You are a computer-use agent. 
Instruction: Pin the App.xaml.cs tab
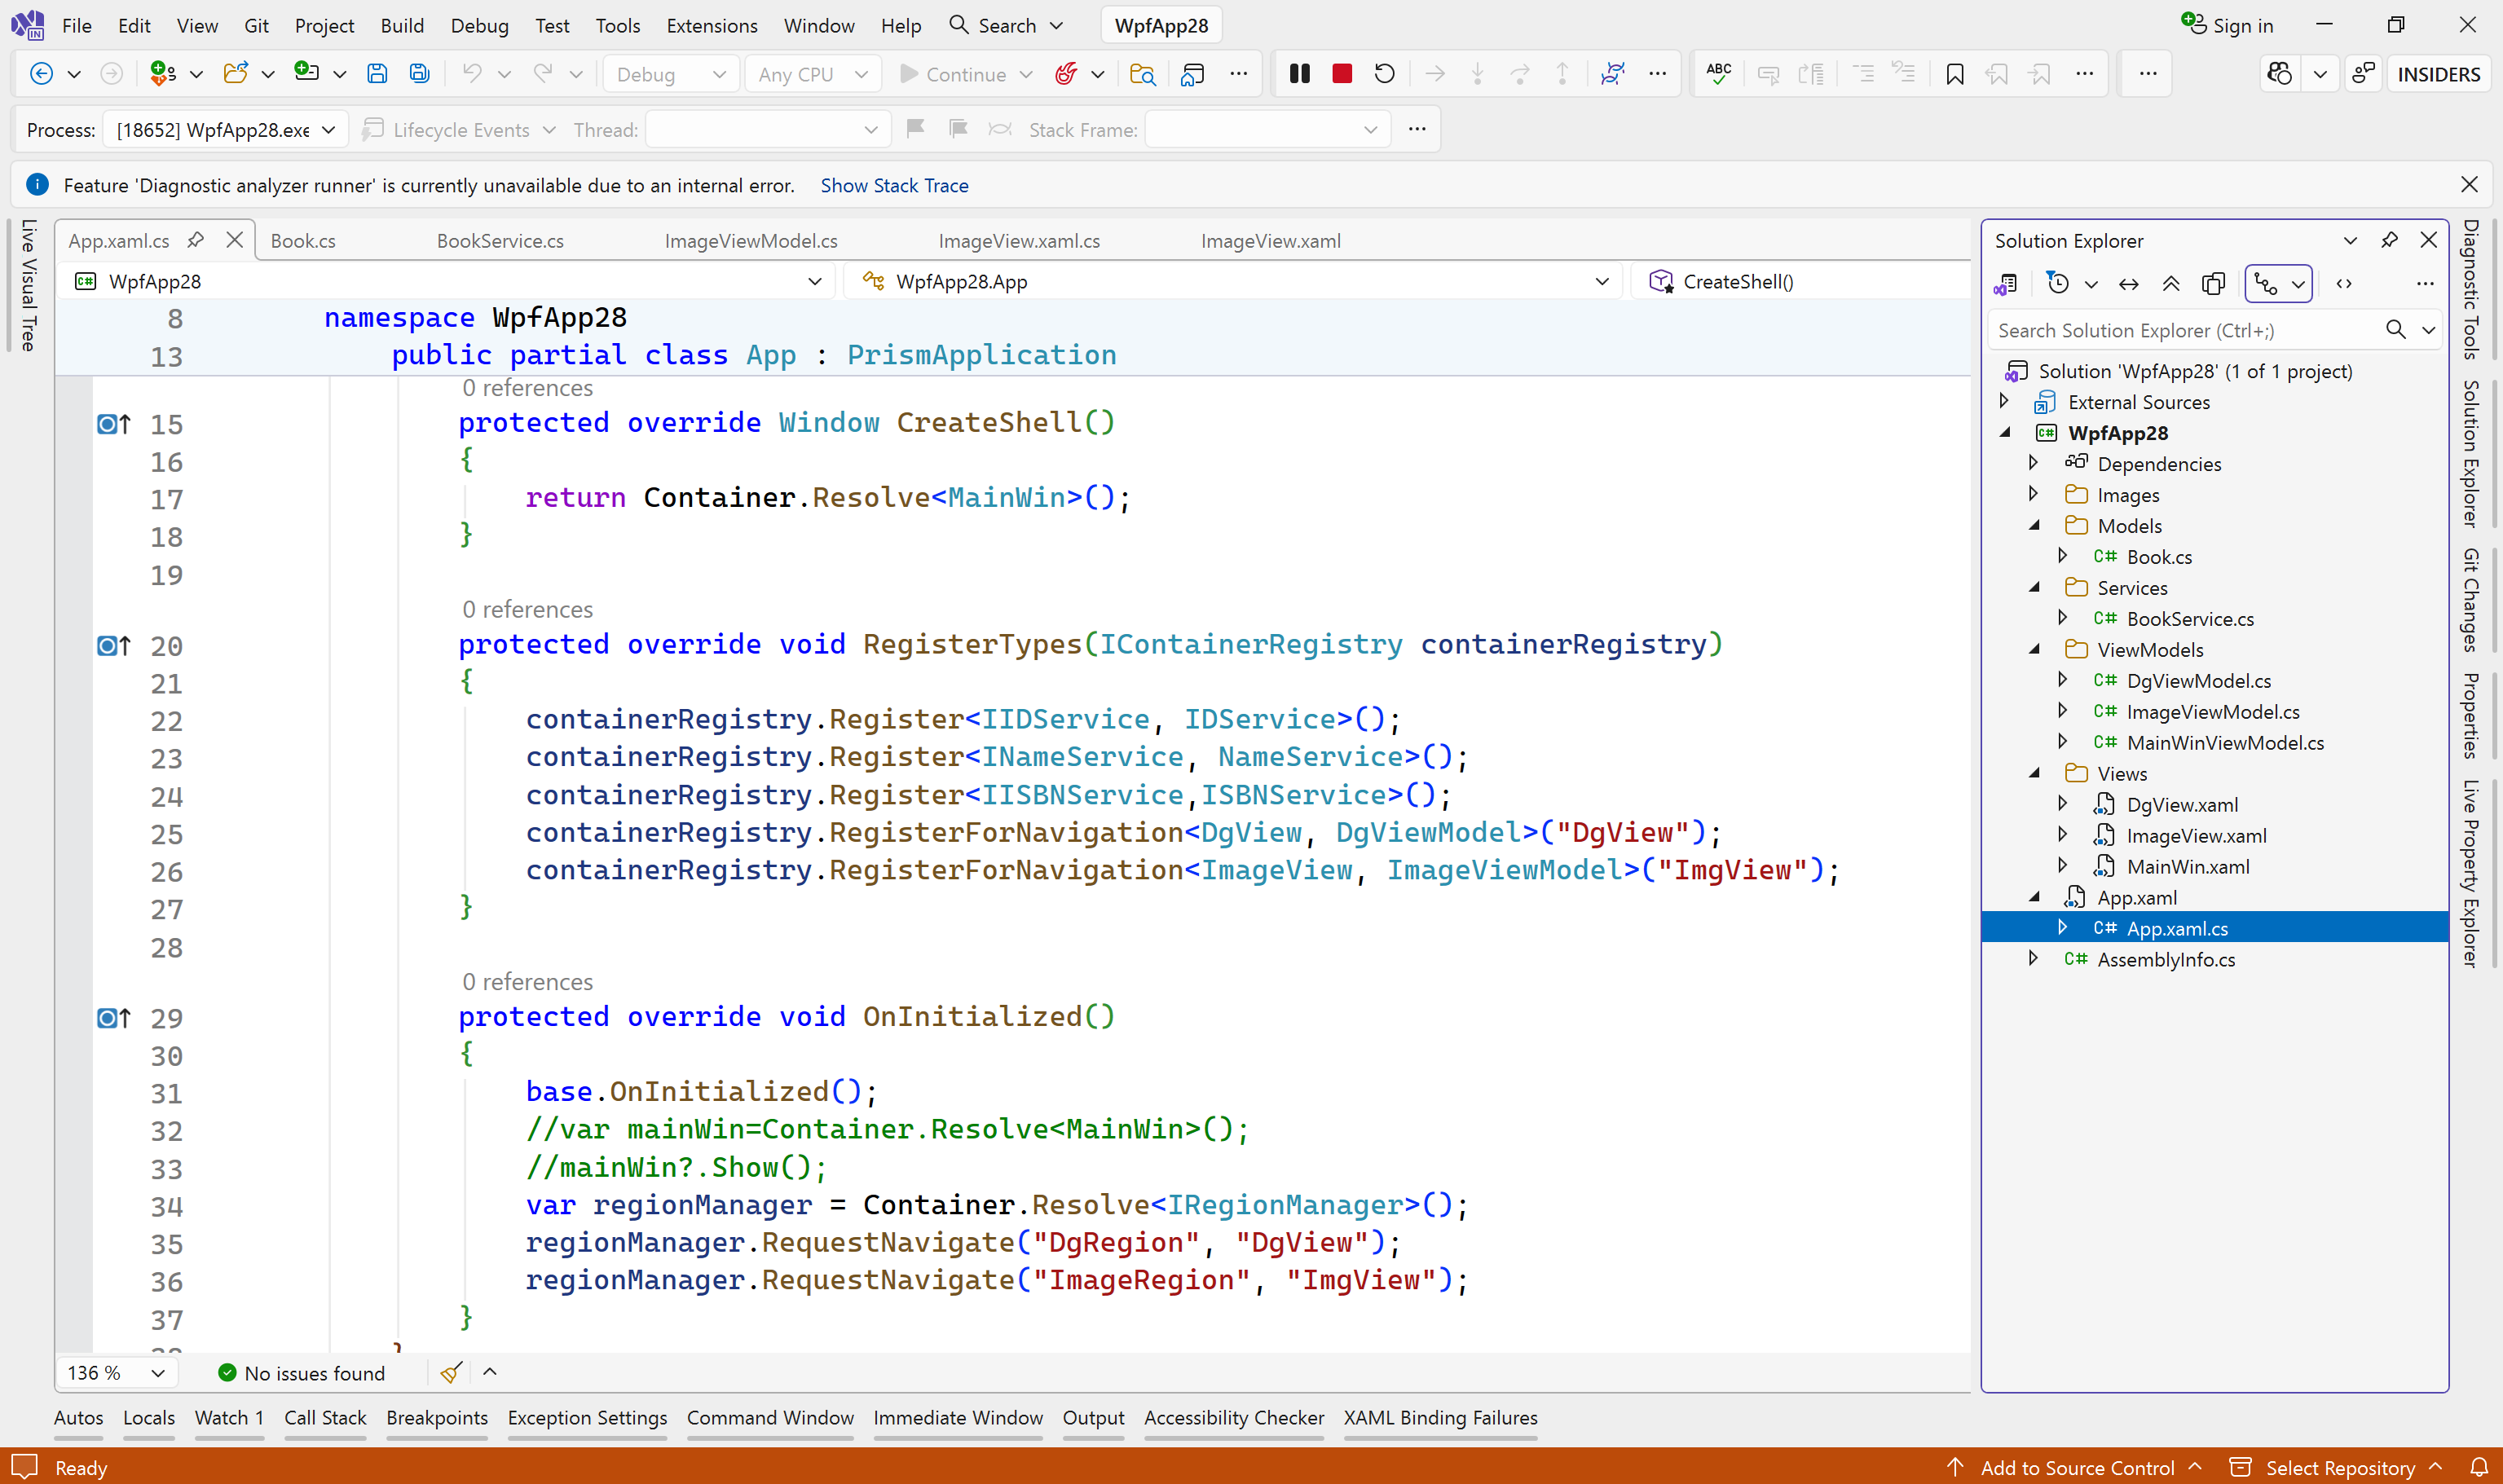(x=196, y=240)
